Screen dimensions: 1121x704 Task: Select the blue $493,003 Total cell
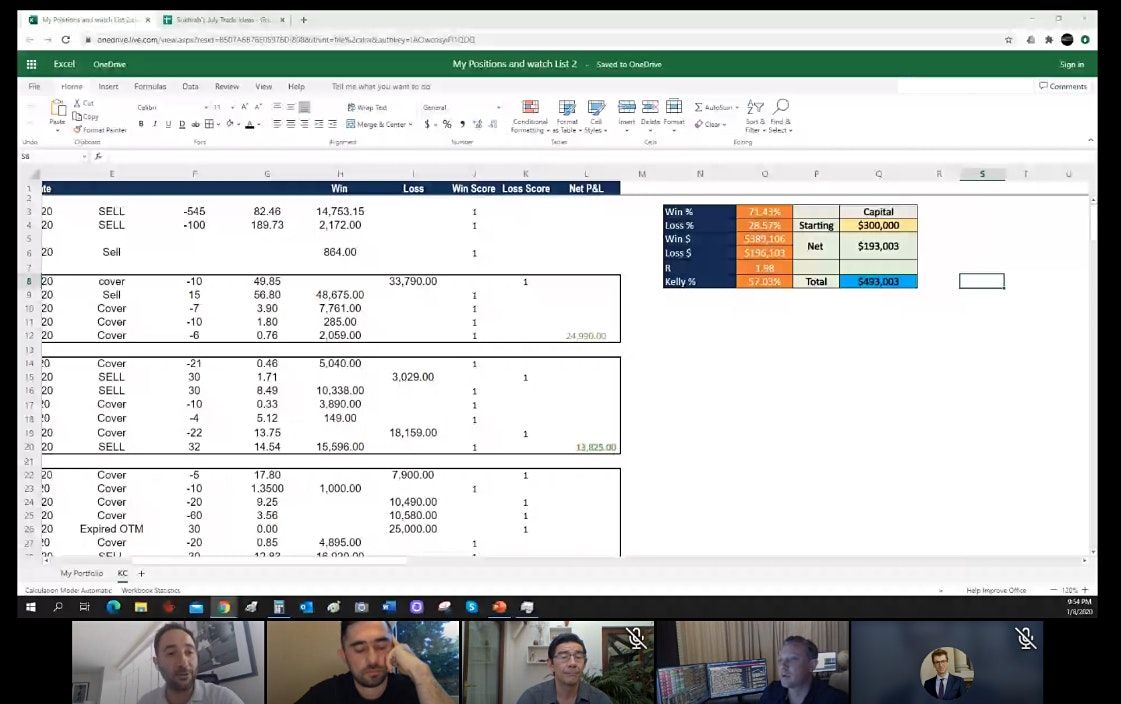[x=878, y=282]
